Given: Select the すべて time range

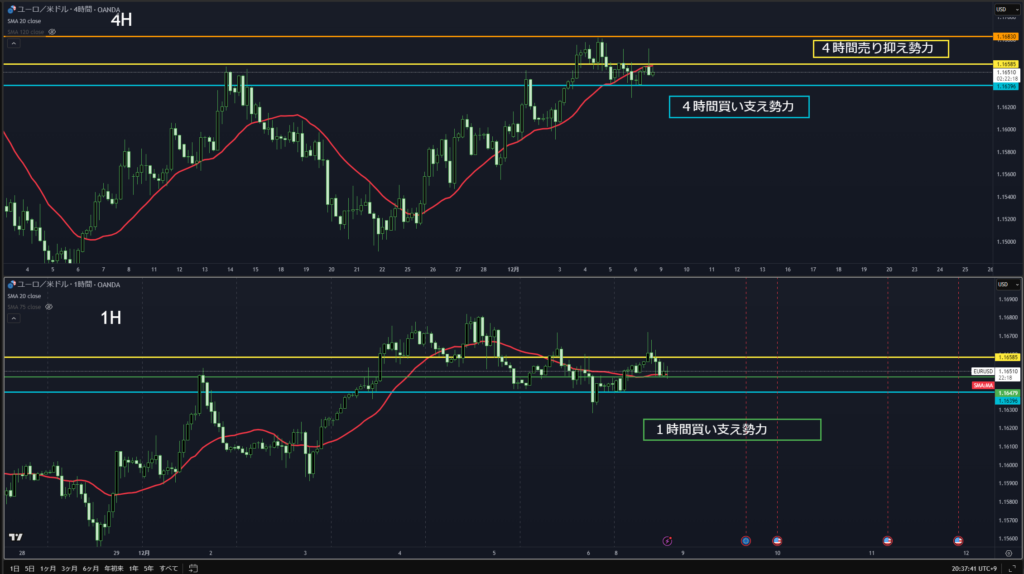Looking at the screenshot, I should (x=169, y=568).
